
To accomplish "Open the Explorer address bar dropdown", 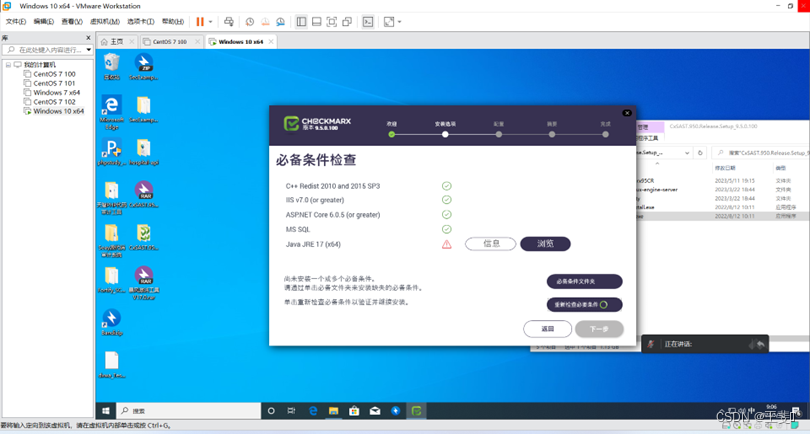I will click(x=687, y=153).
